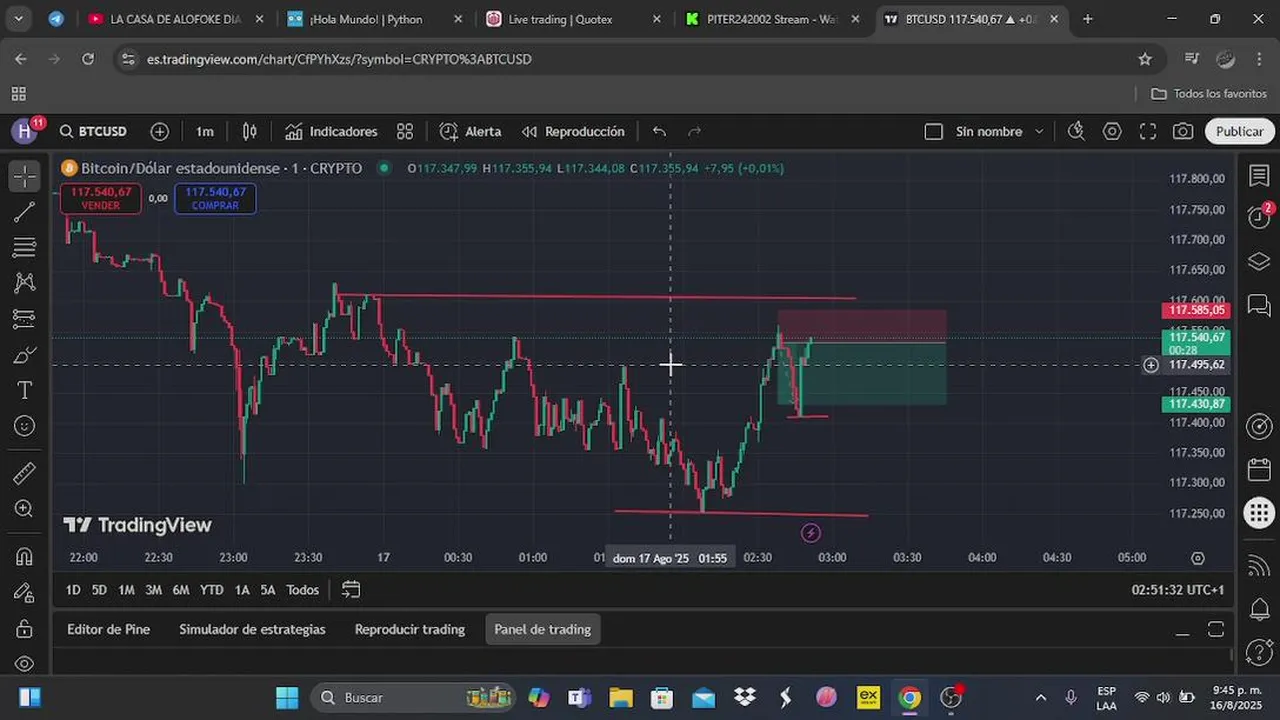Screen dimensions: 1280x720
Task: Open the economic calendar panel
Action: click(1259, 469)
